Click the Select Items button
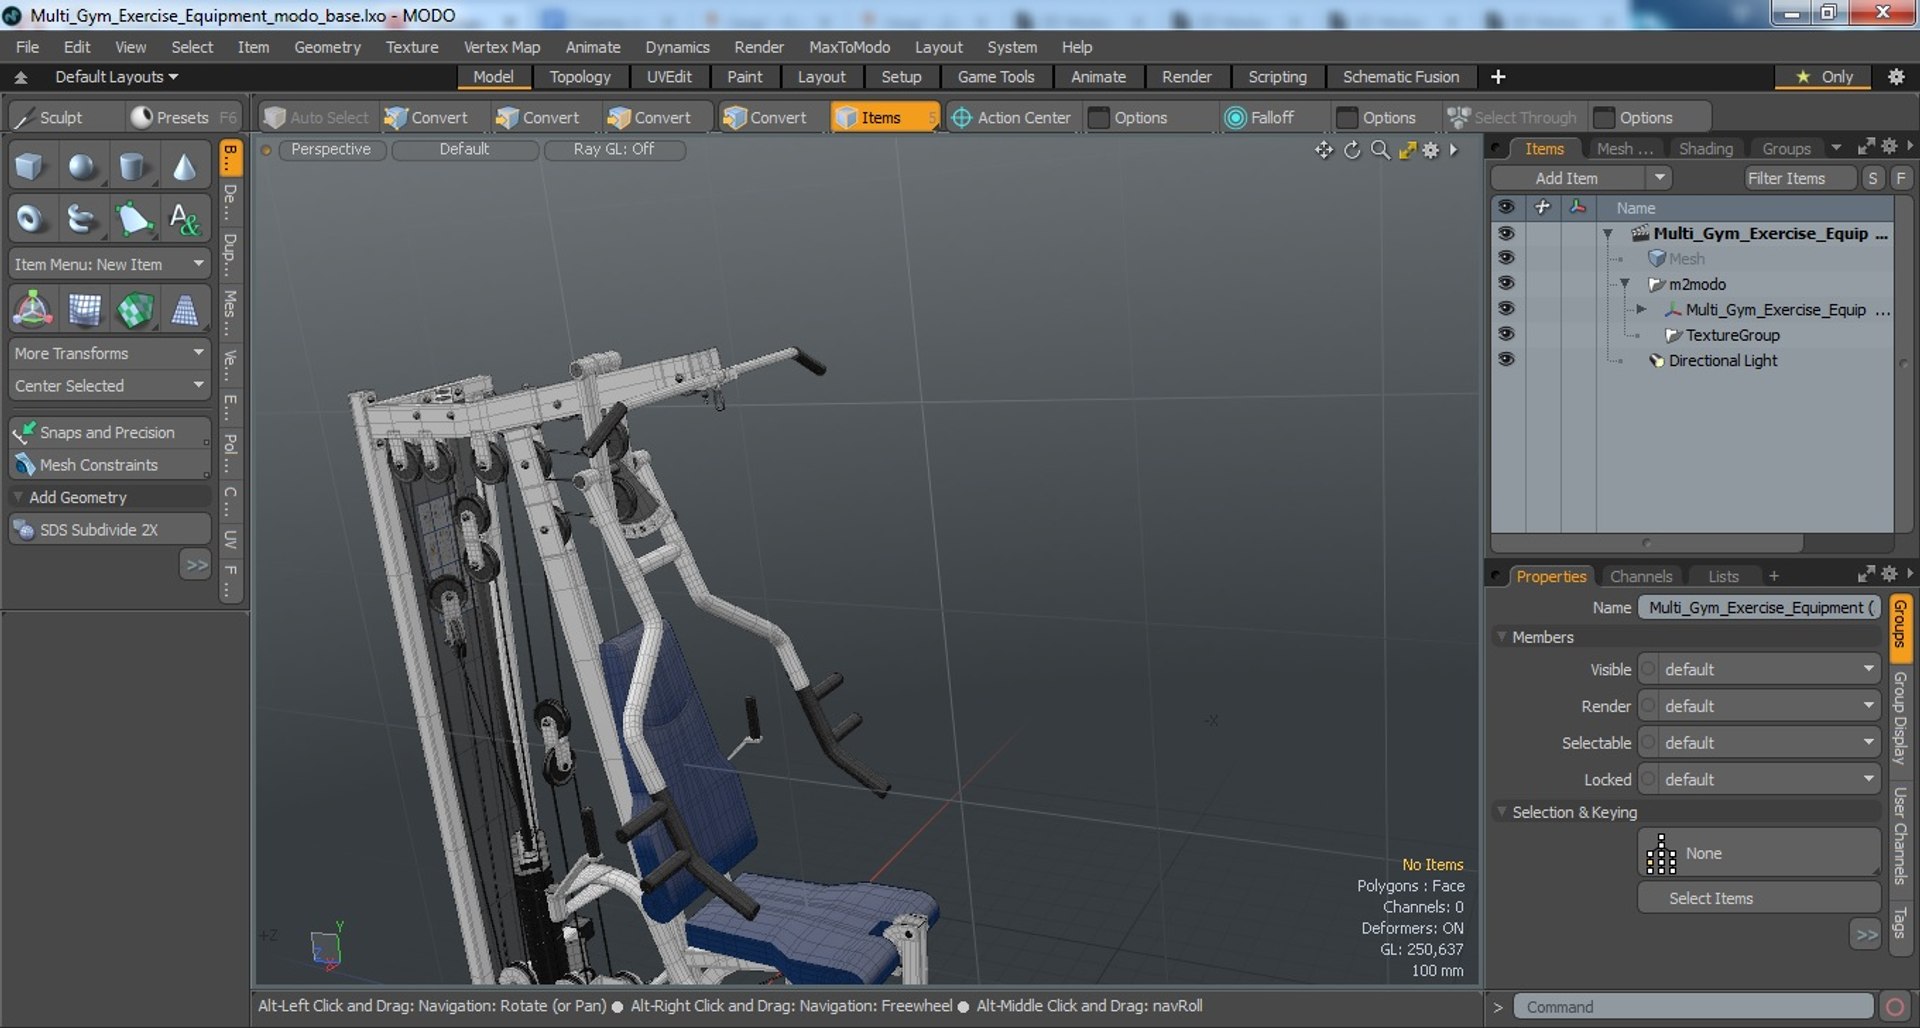This screenshot has height=1028, width=1920. point(1759,898)
